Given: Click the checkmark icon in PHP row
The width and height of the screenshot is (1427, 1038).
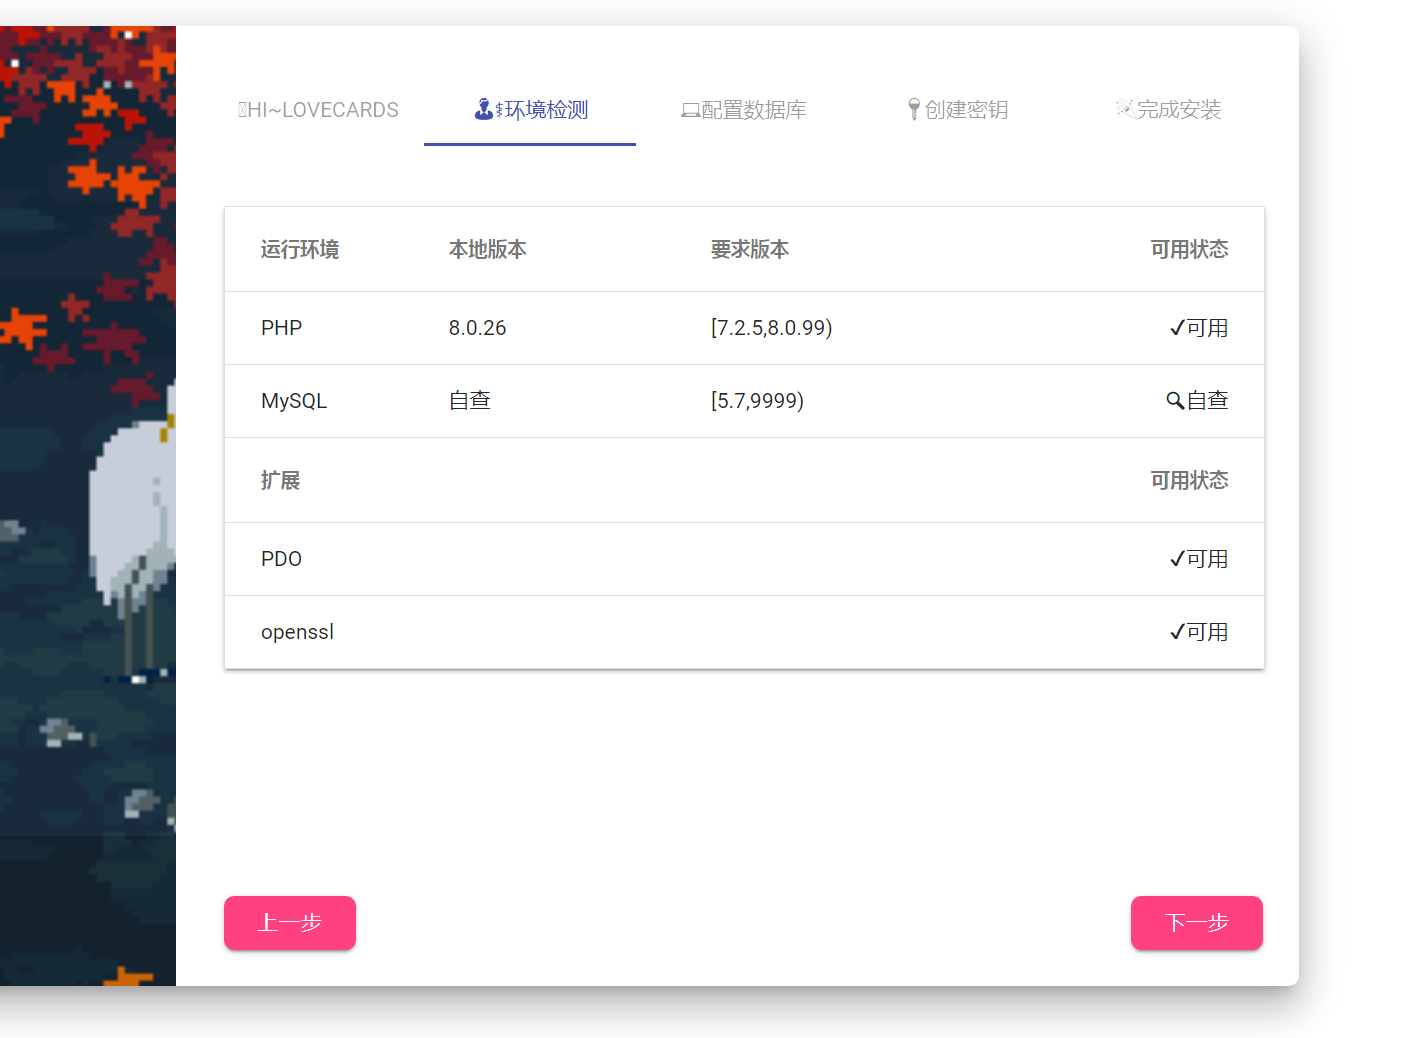Looking at the screenshot, I should 1177,328.
